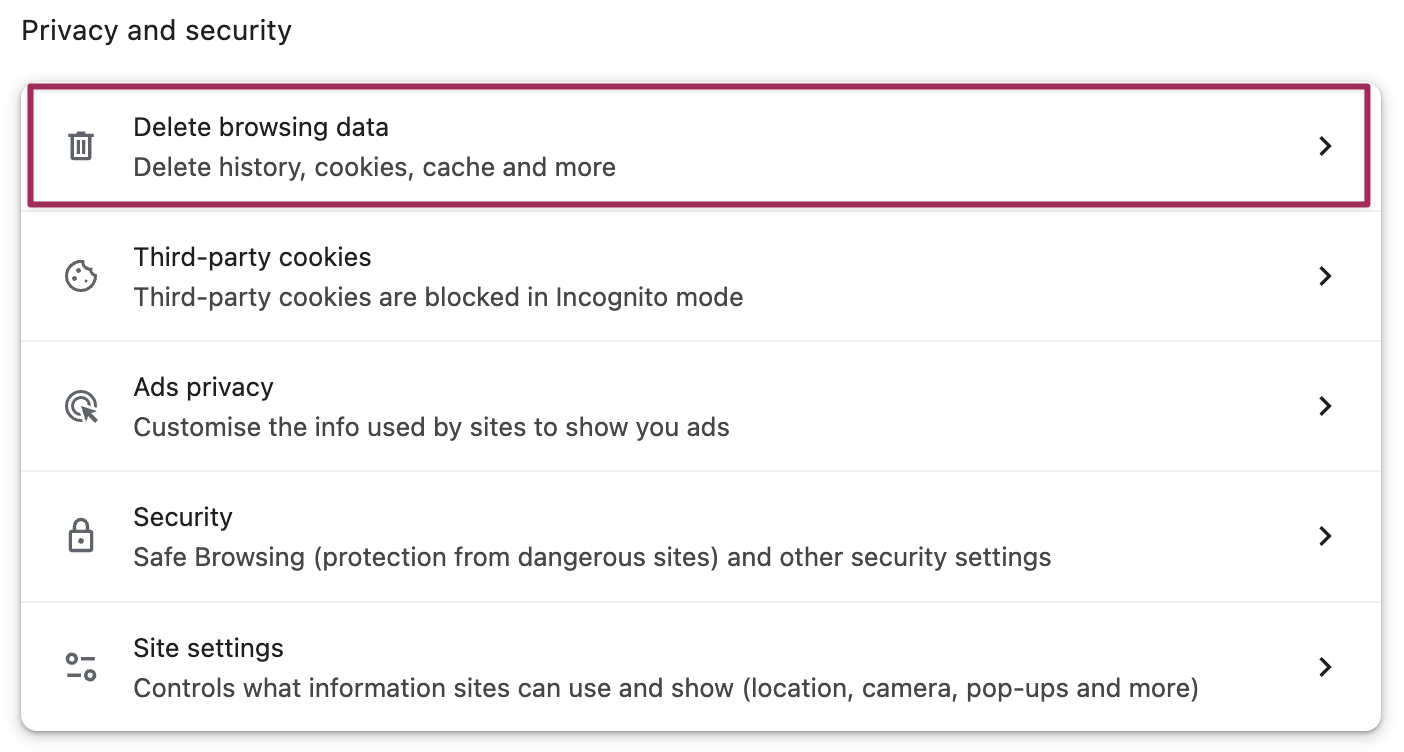This screenshot has height=752, width=1404.
Task: Open the Security title text
Action: [x=183, y=517]
